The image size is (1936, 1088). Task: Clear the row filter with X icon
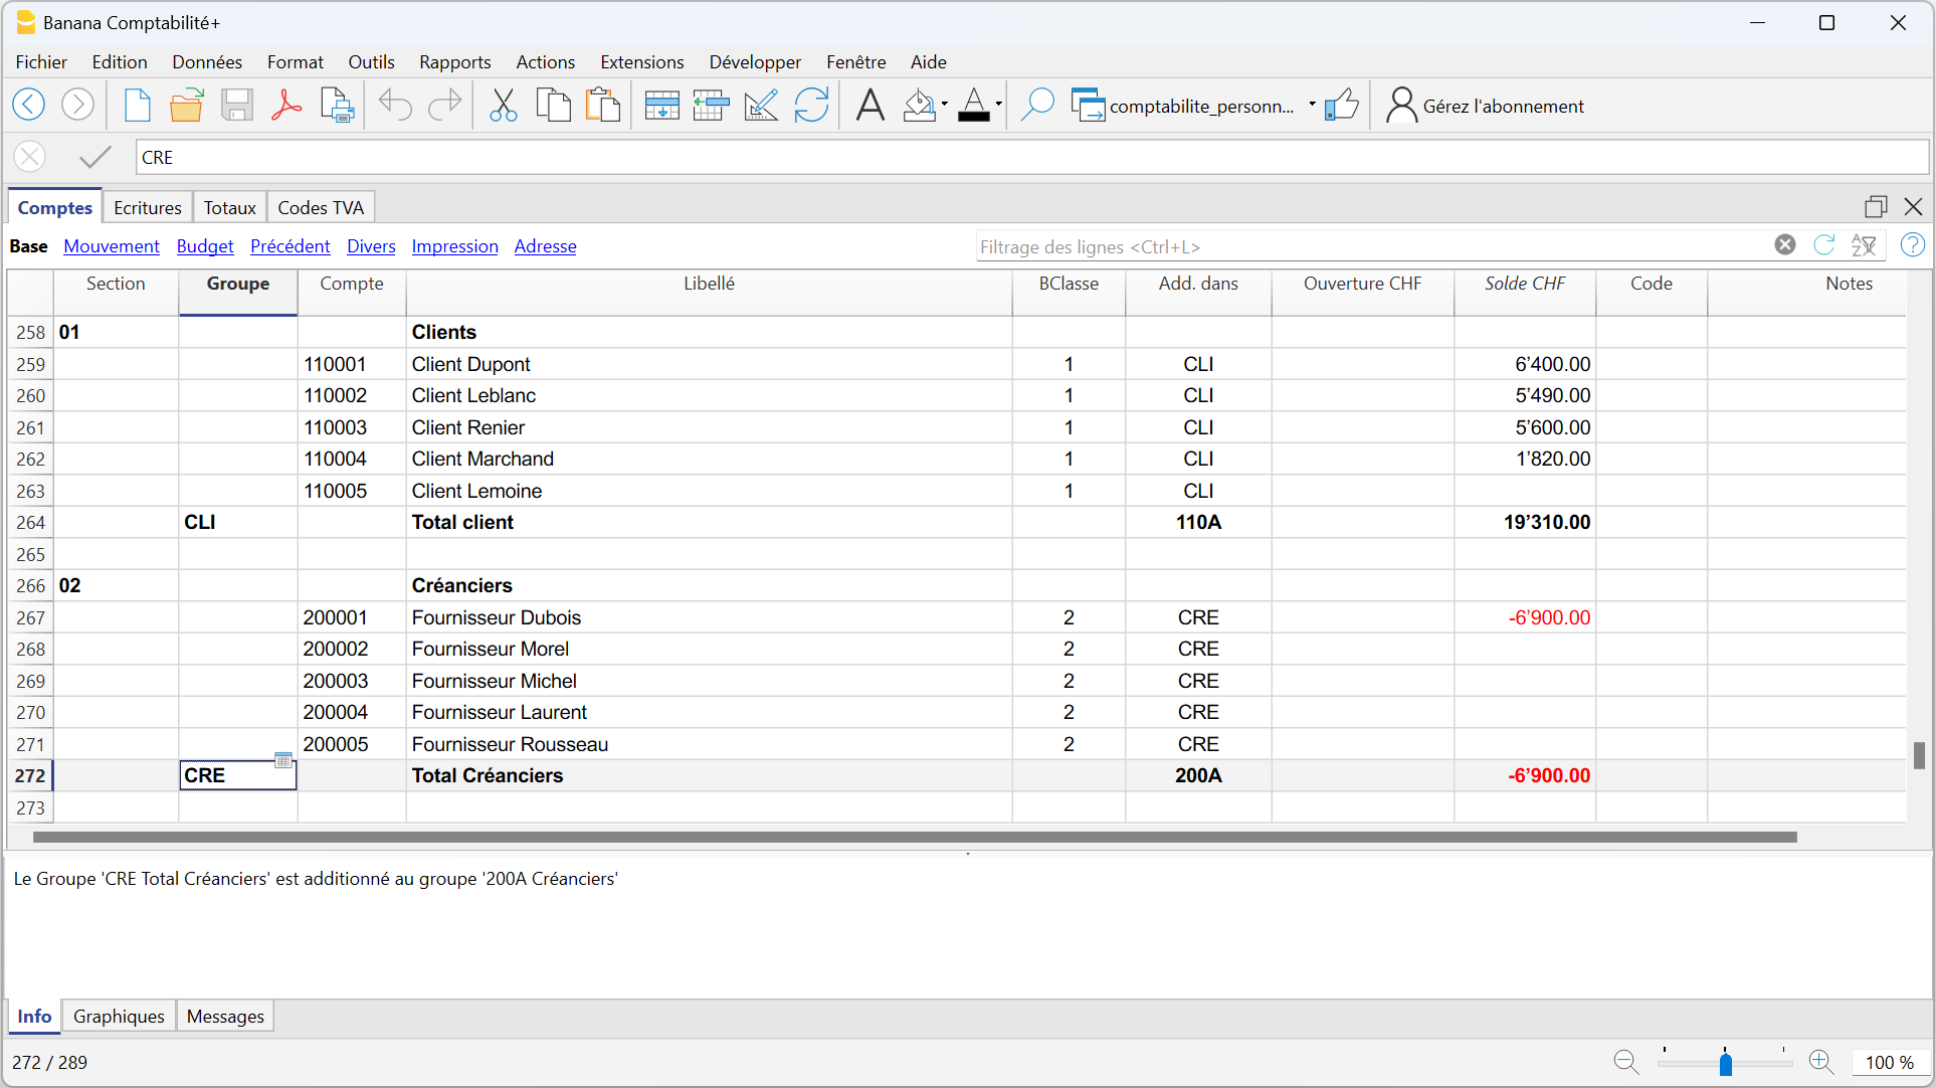pyautogui.click(x=1785, y=245)
